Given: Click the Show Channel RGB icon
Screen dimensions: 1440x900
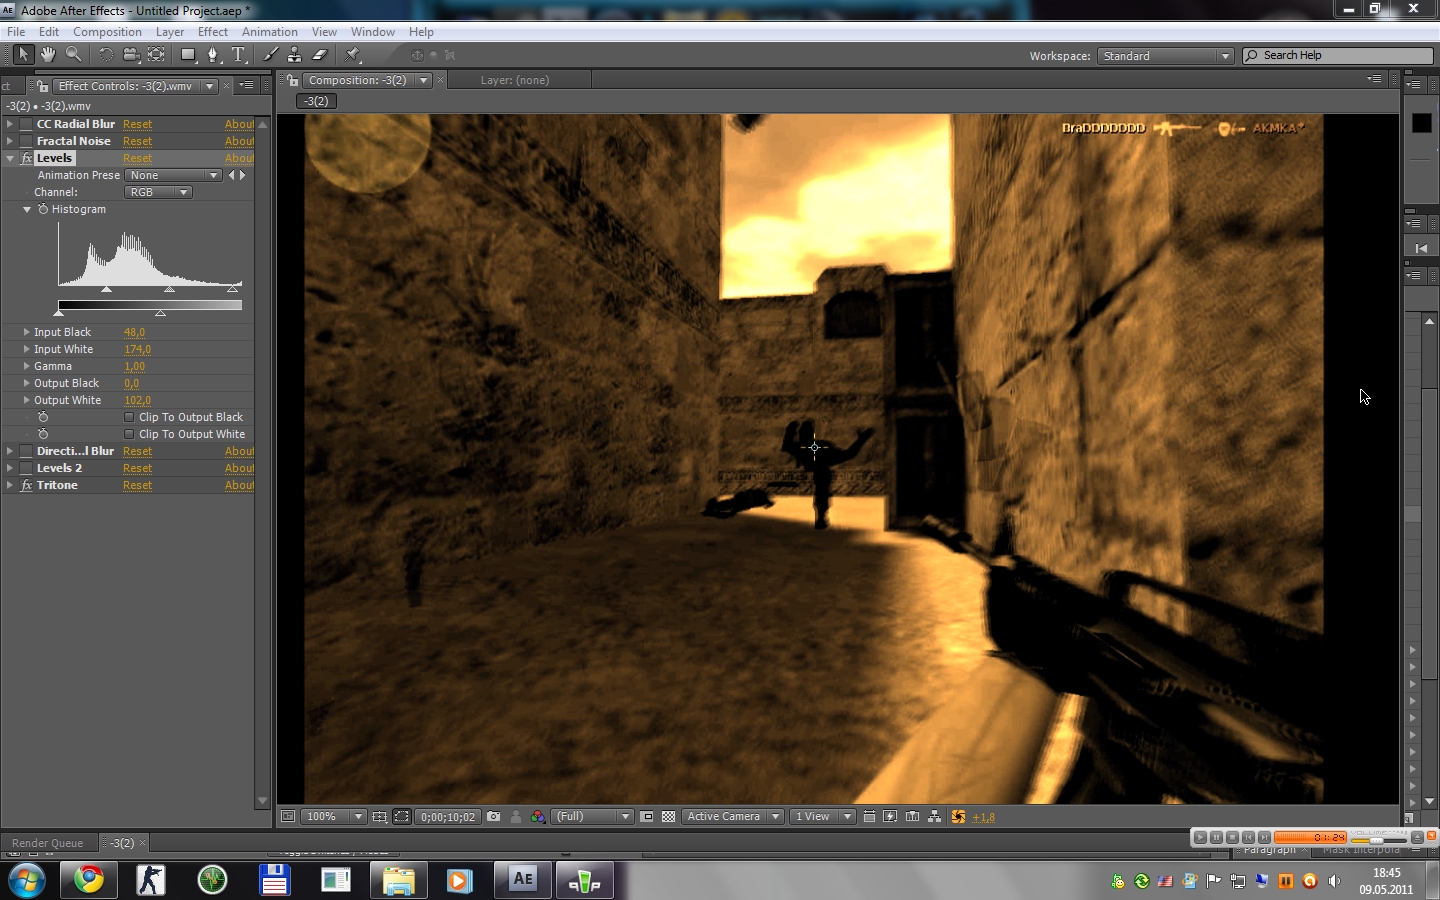Looking at the screenshot, I should coord(538,817).
